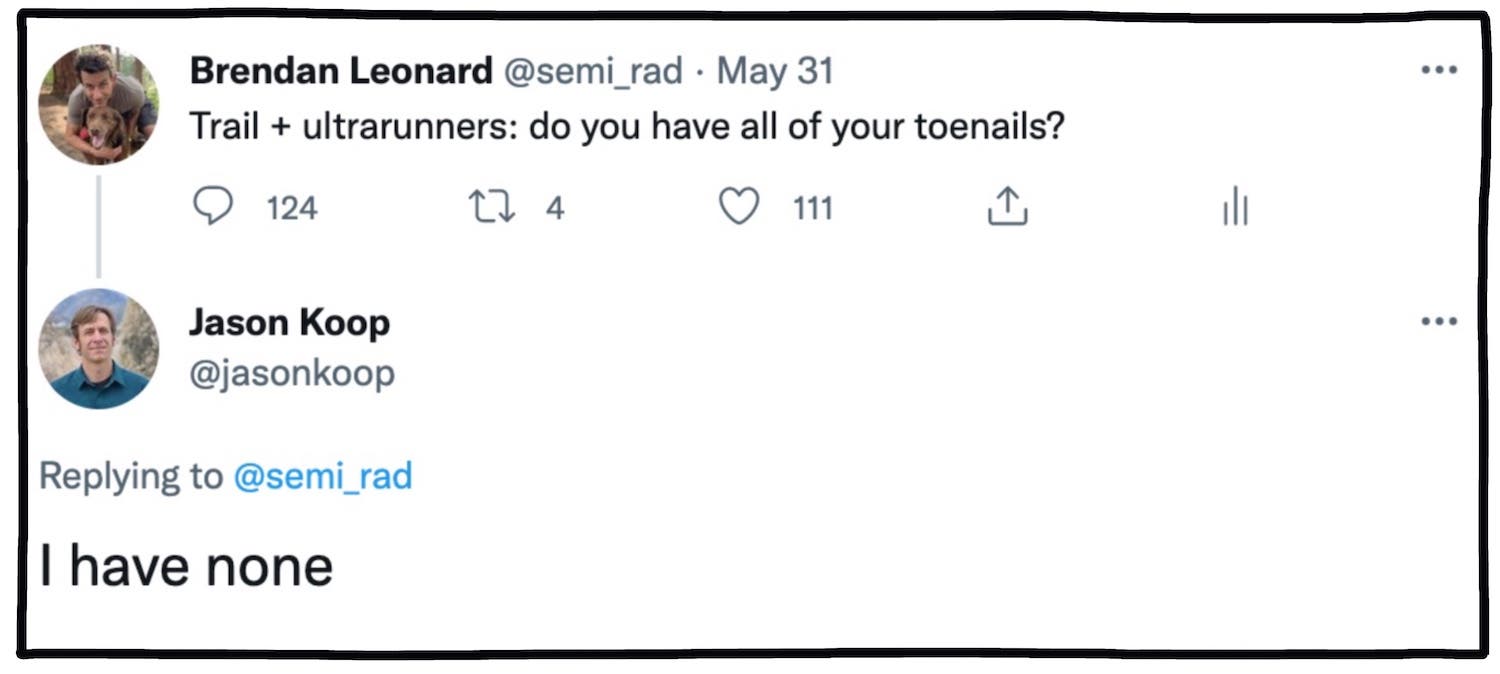1500x674 pixels.
Task: Click the reply speech bubble icon
Action: pos(212,207)
